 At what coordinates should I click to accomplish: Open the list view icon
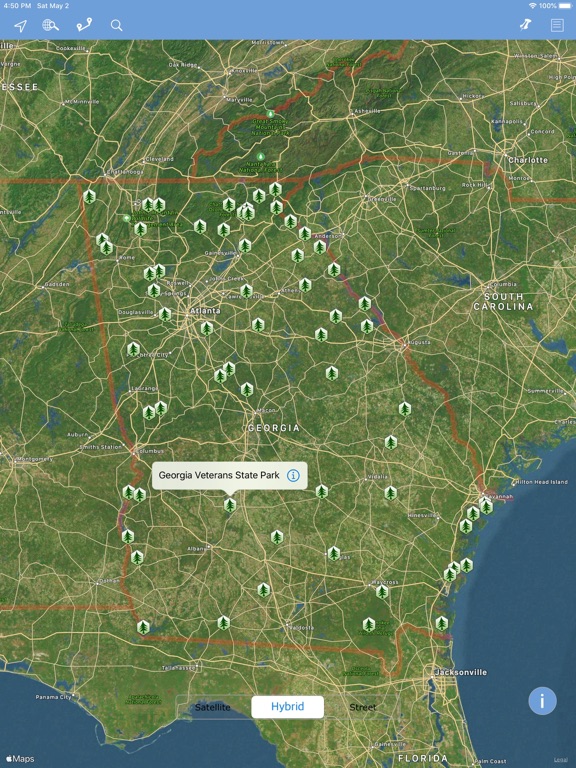coord(557,25)
